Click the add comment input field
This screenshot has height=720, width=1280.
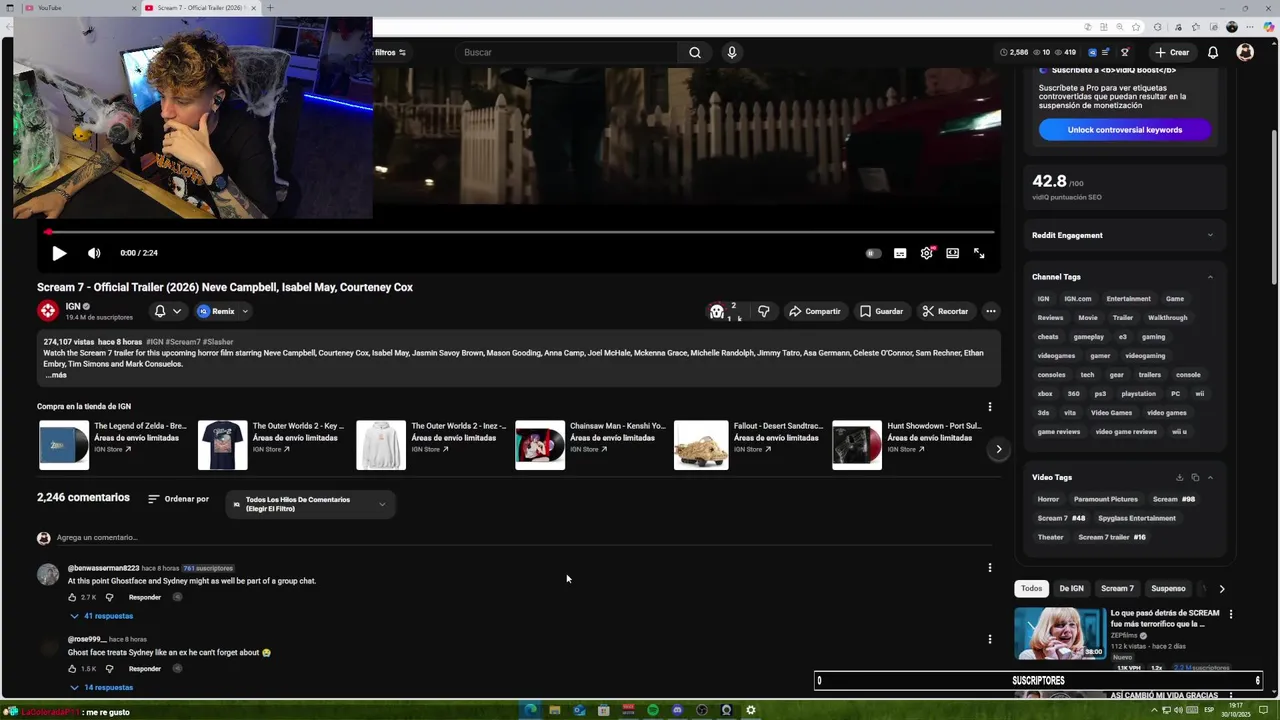[525, 538]
